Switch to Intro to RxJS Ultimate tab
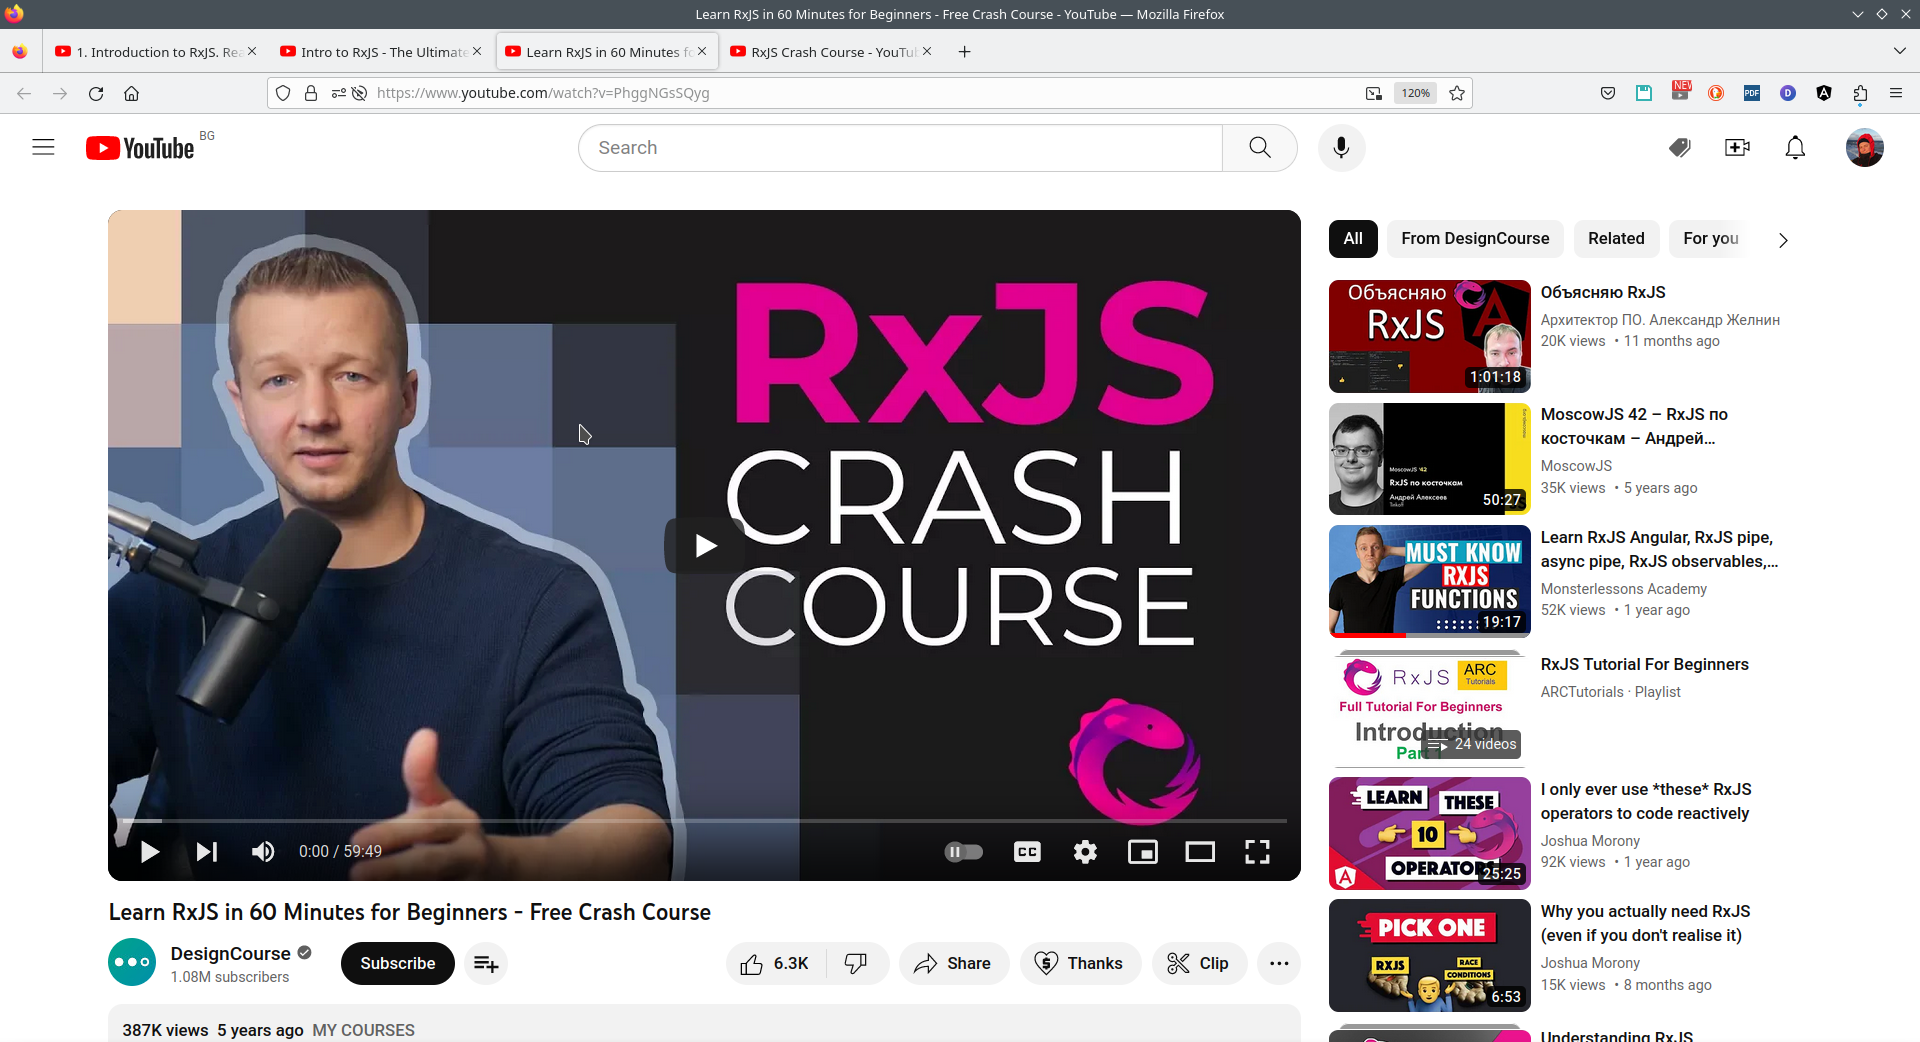 tap(381, 52)
